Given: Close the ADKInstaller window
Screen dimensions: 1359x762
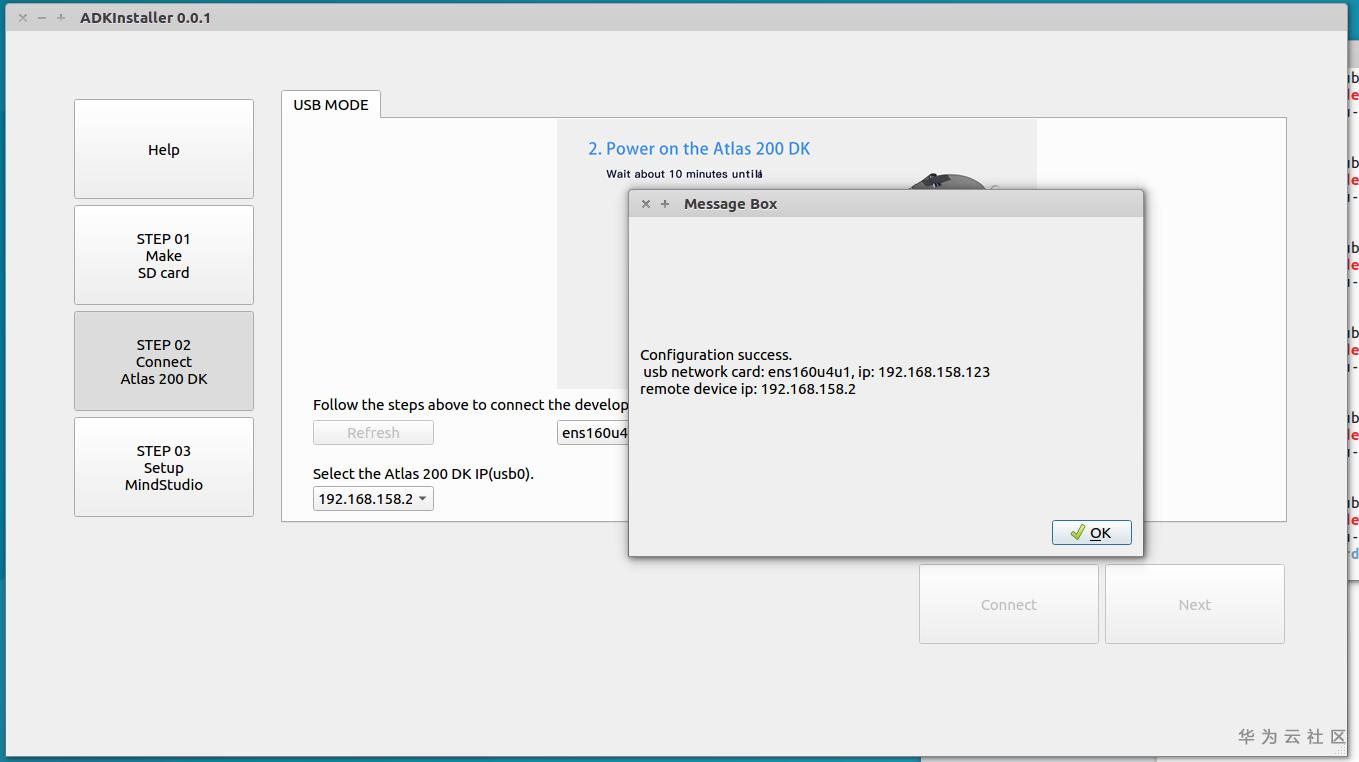Looking at the screenshot, I should (23, 18).
